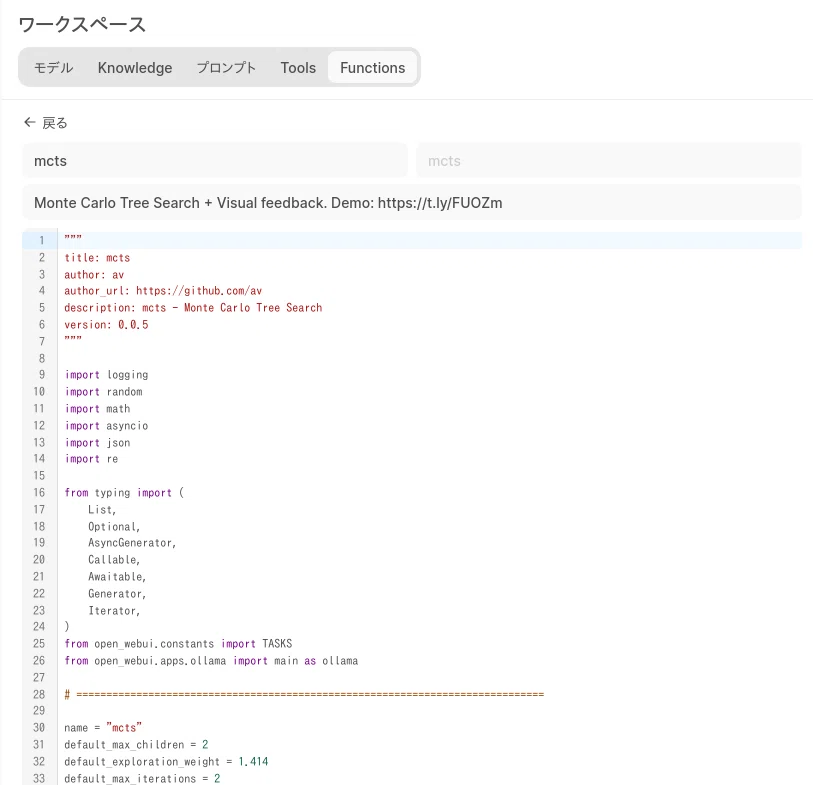The image size is (813, 785).
Task: Click the 'default_max_children = 2' line
Action: point(136,745)
